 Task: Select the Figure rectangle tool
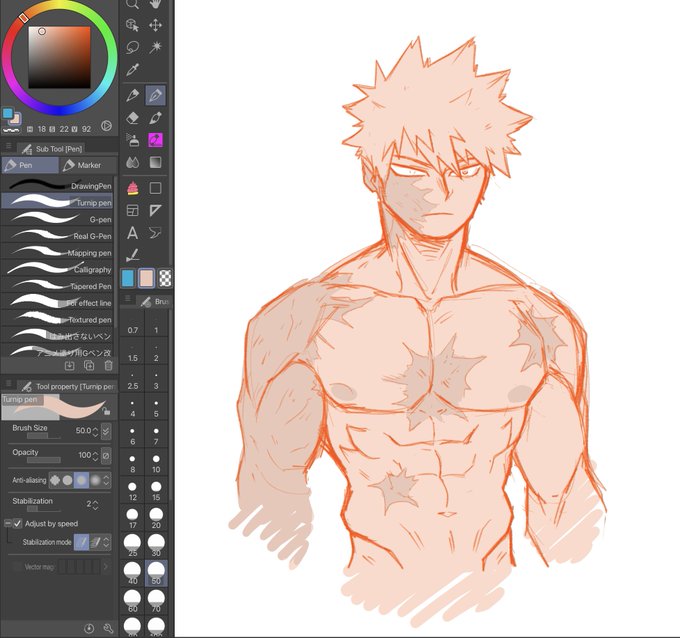click(x=155, y=188)
